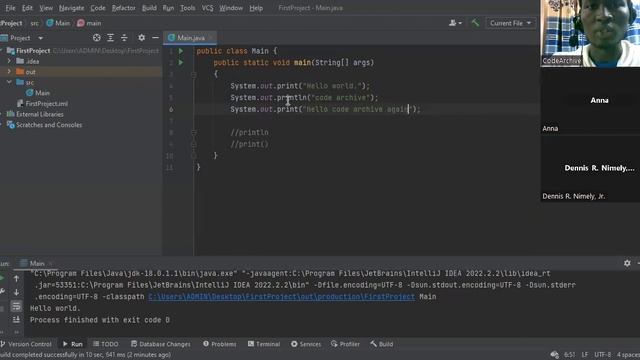Collapse the src folder arrow
Screen dimensions: 640x360
coord(9,82)
